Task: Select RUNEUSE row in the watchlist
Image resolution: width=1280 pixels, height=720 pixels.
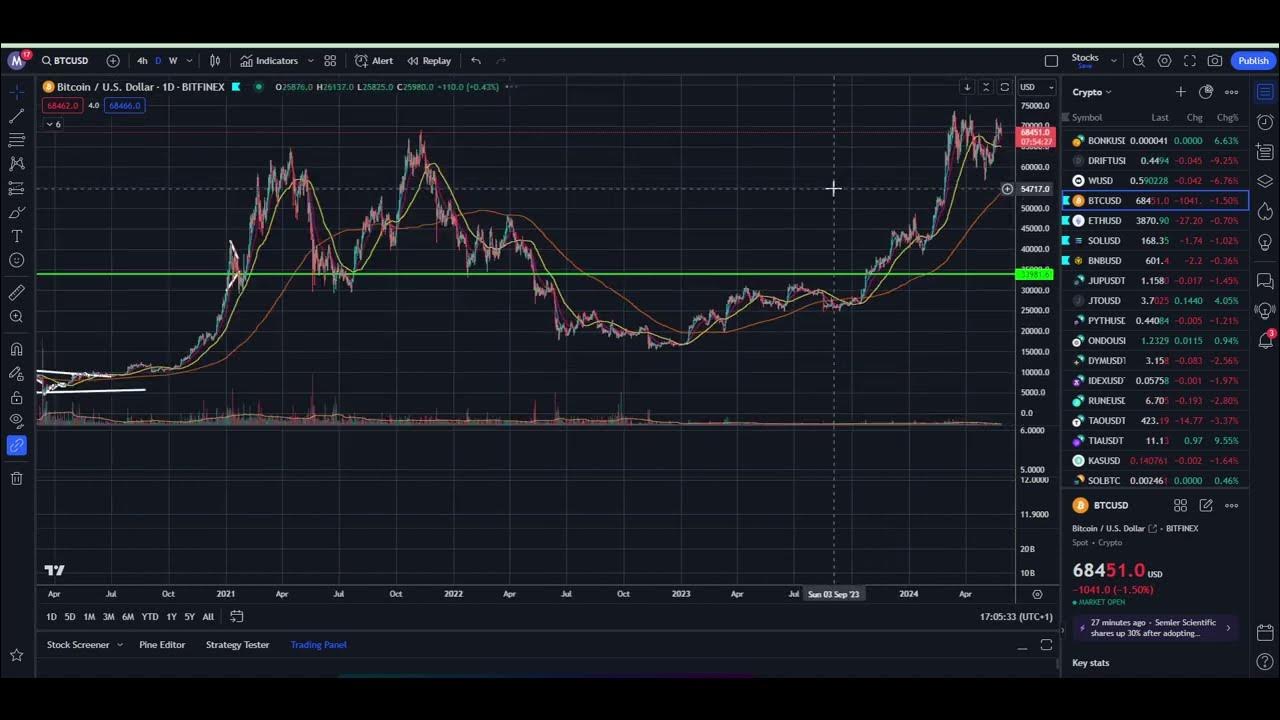Action: [x=1156, y=401]
